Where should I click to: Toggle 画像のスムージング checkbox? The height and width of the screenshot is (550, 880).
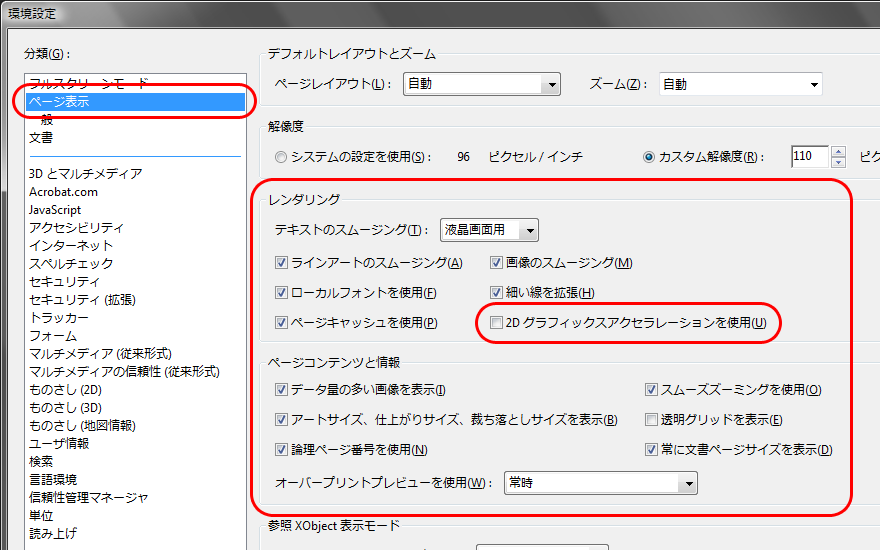(496, 263)
